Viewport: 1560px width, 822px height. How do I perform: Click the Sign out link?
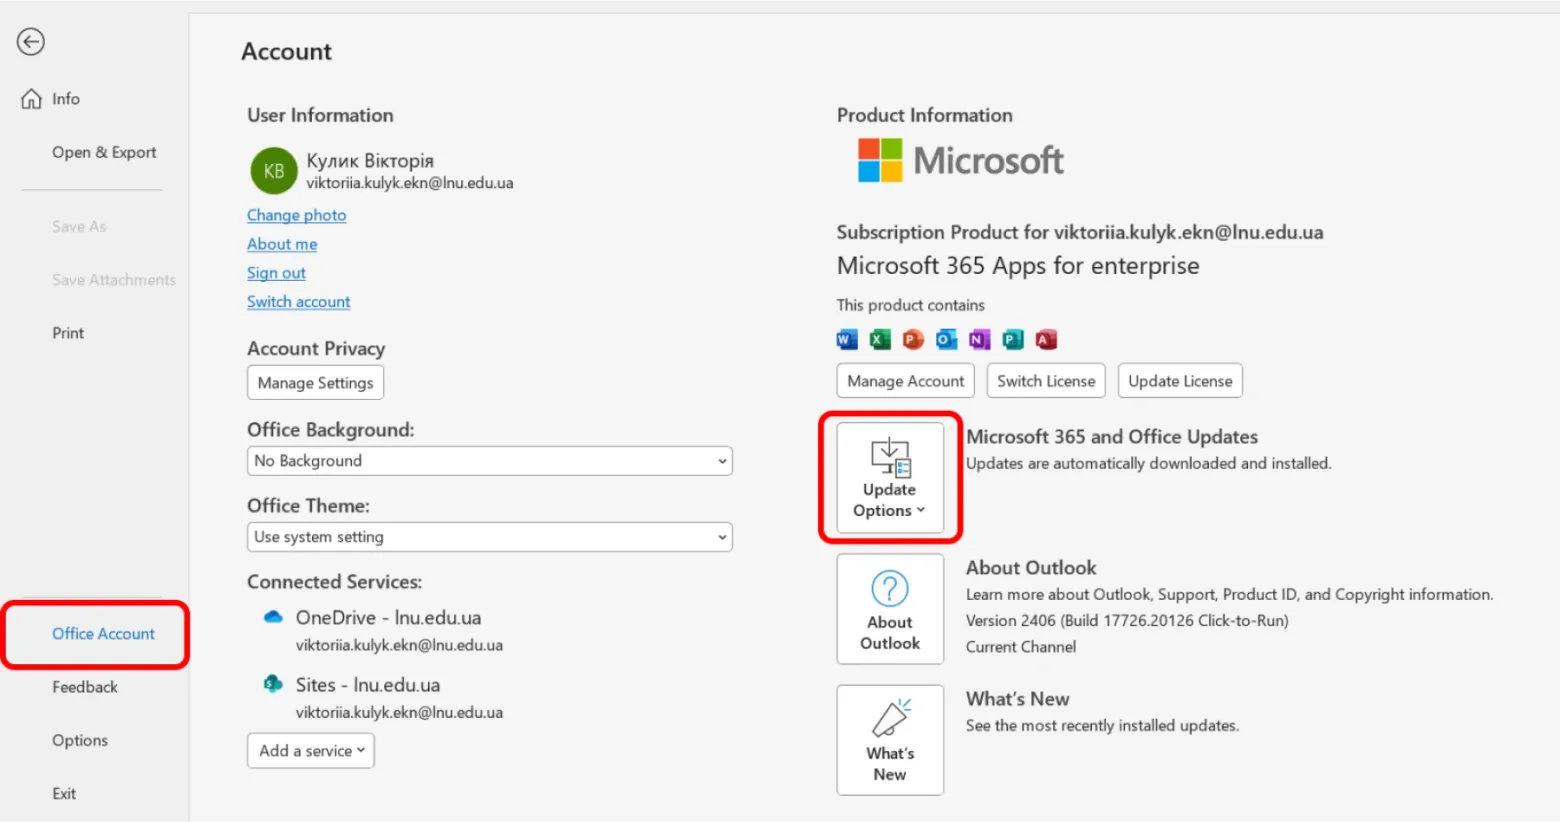click(276, 273)
